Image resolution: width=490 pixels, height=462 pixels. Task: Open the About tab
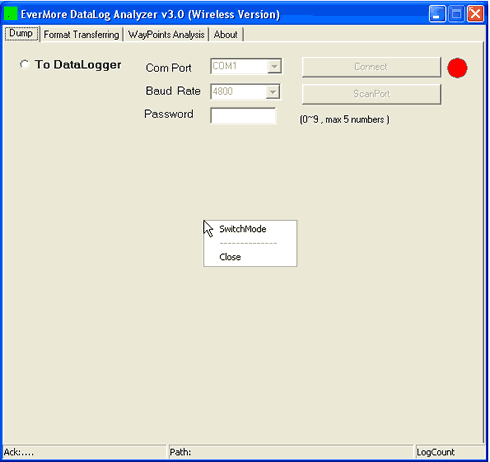click(226, 34)
